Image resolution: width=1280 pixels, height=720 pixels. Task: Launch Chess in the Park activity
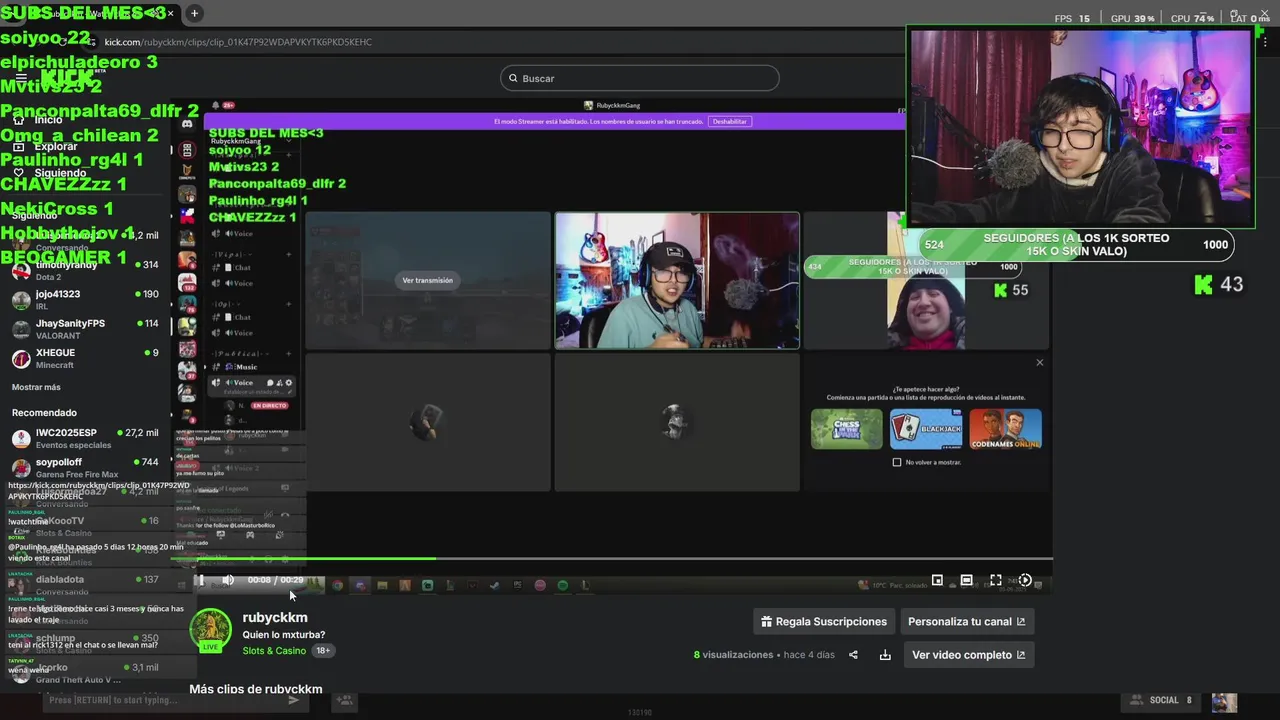847,428
